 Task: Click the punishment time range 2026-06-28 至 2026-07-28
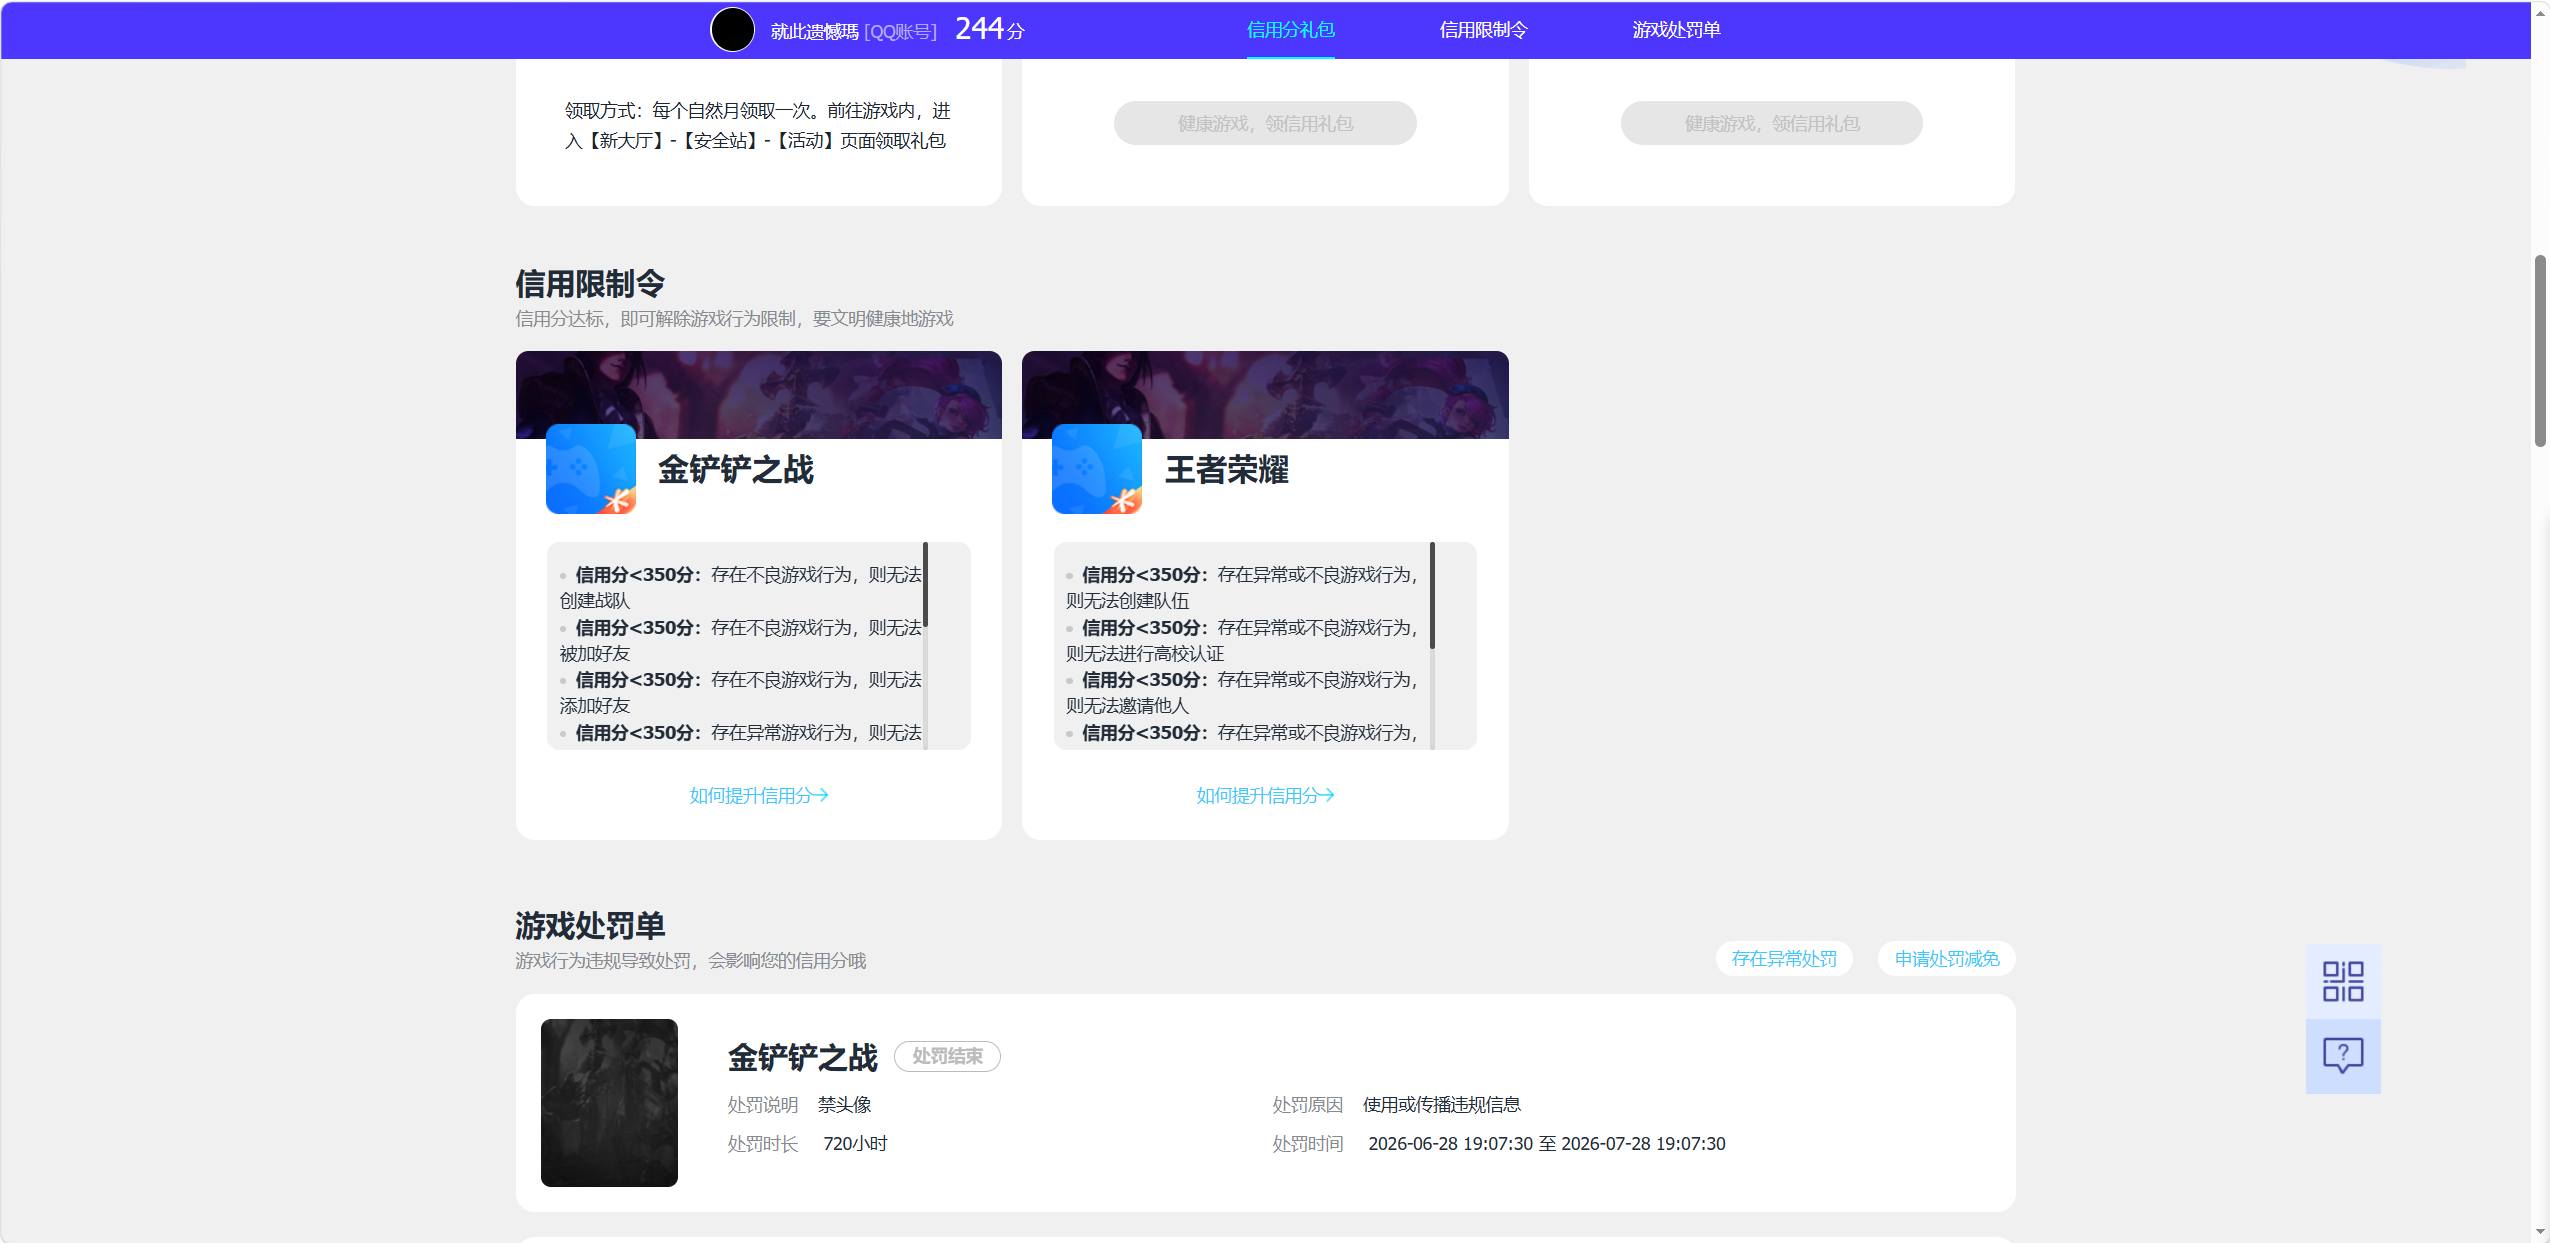coord(1547,1143)
